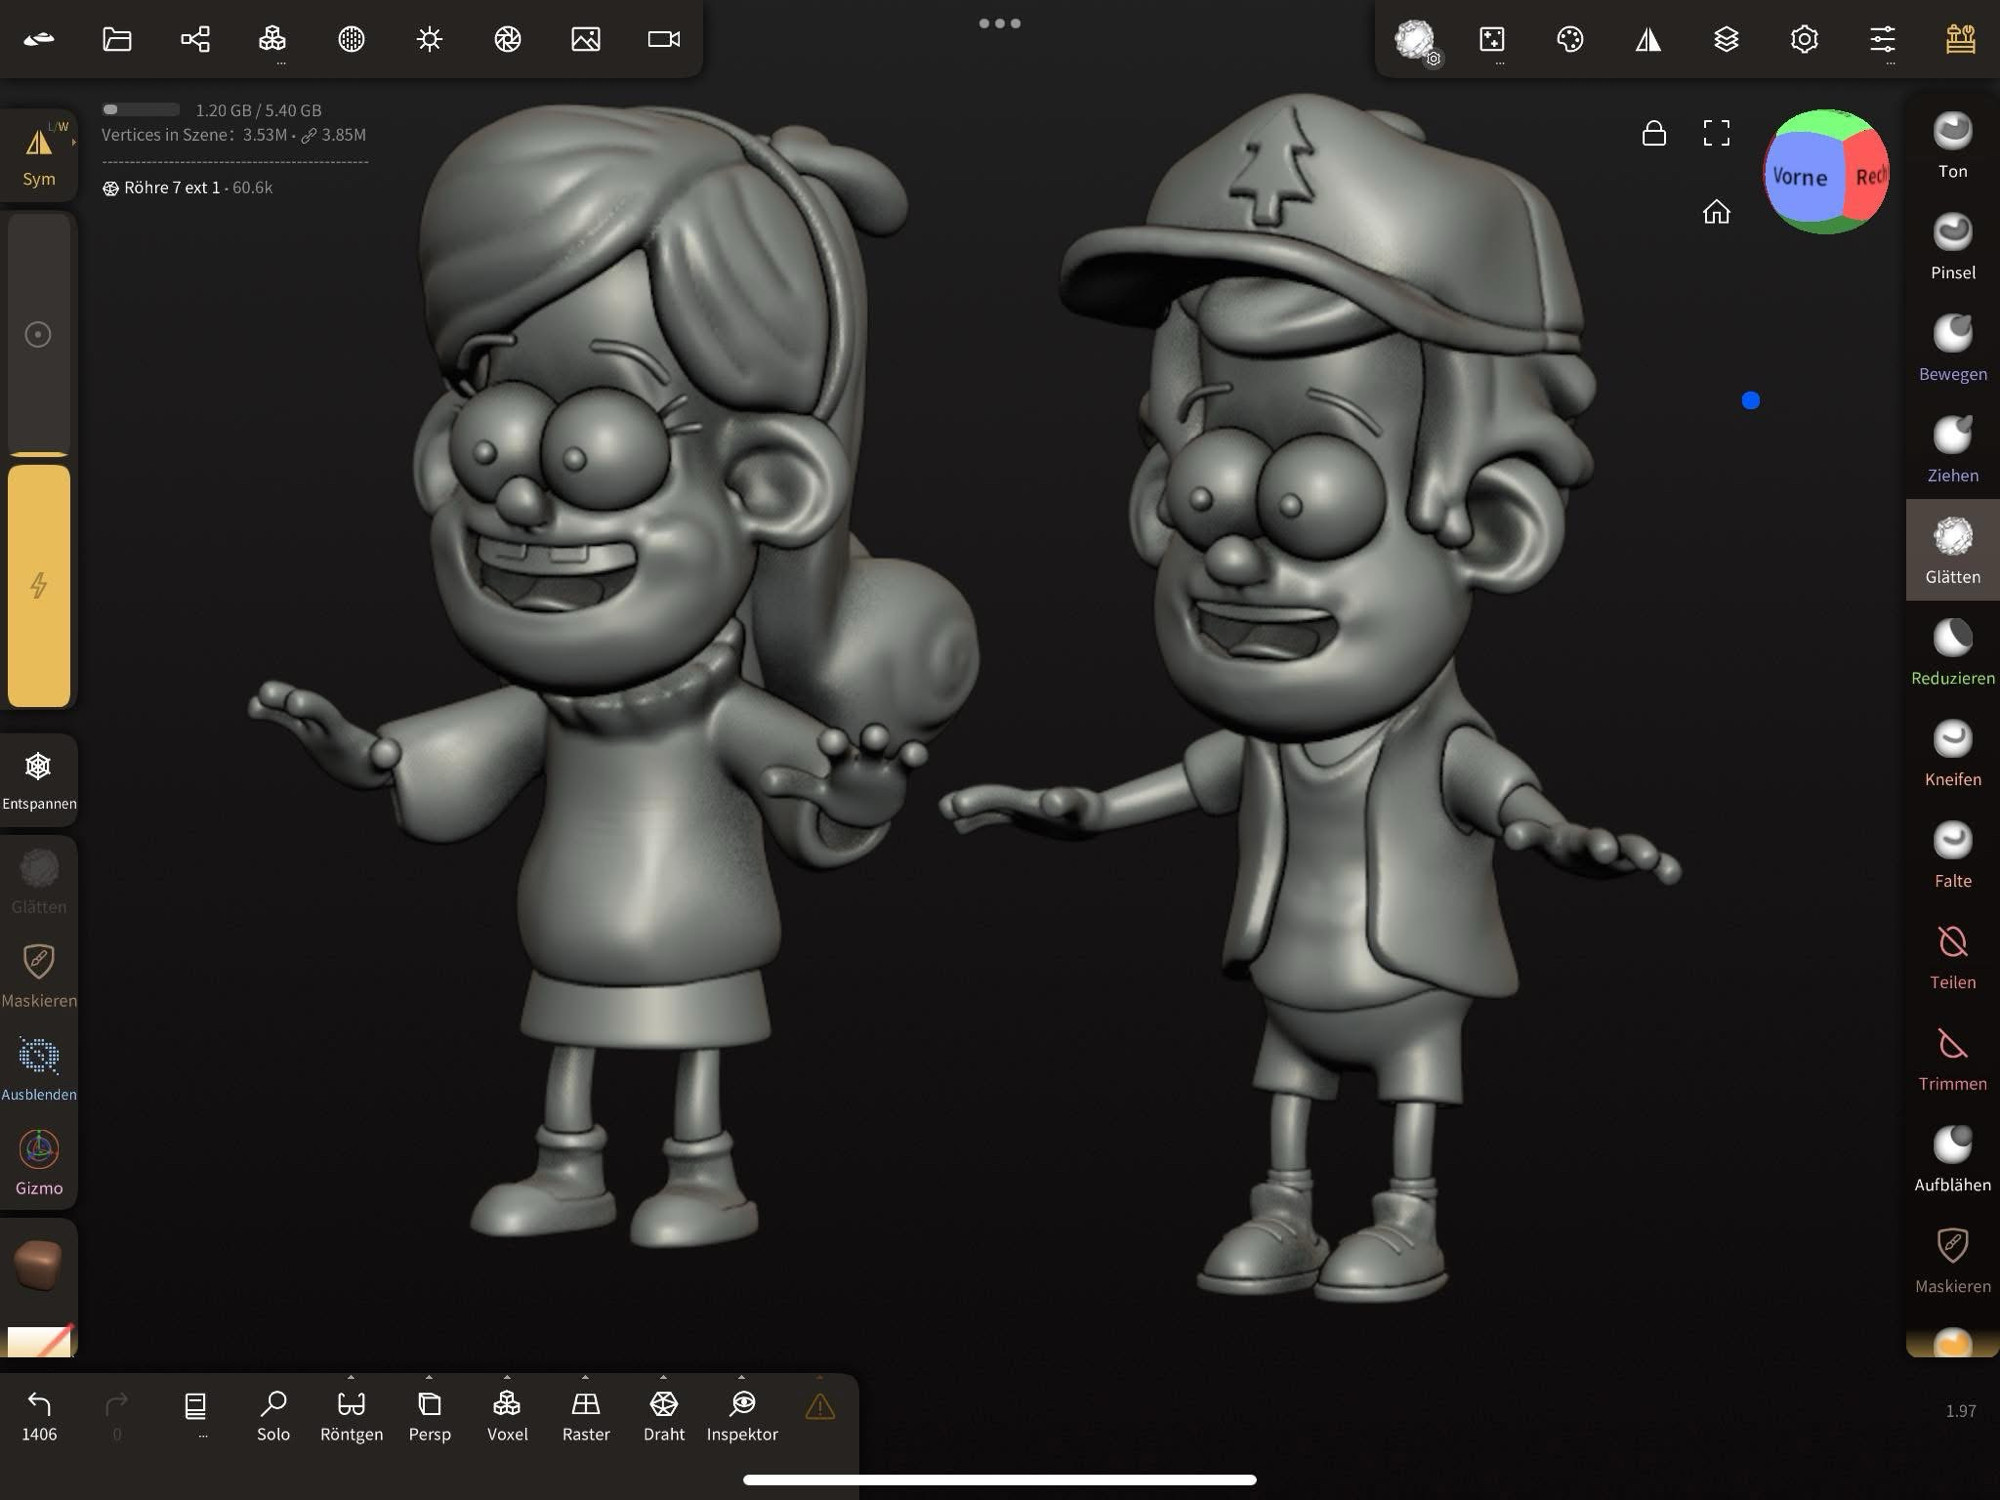Open current brush settings icon
Viewport: 2000px width, 1500px height.
[x=1415, y=40]
